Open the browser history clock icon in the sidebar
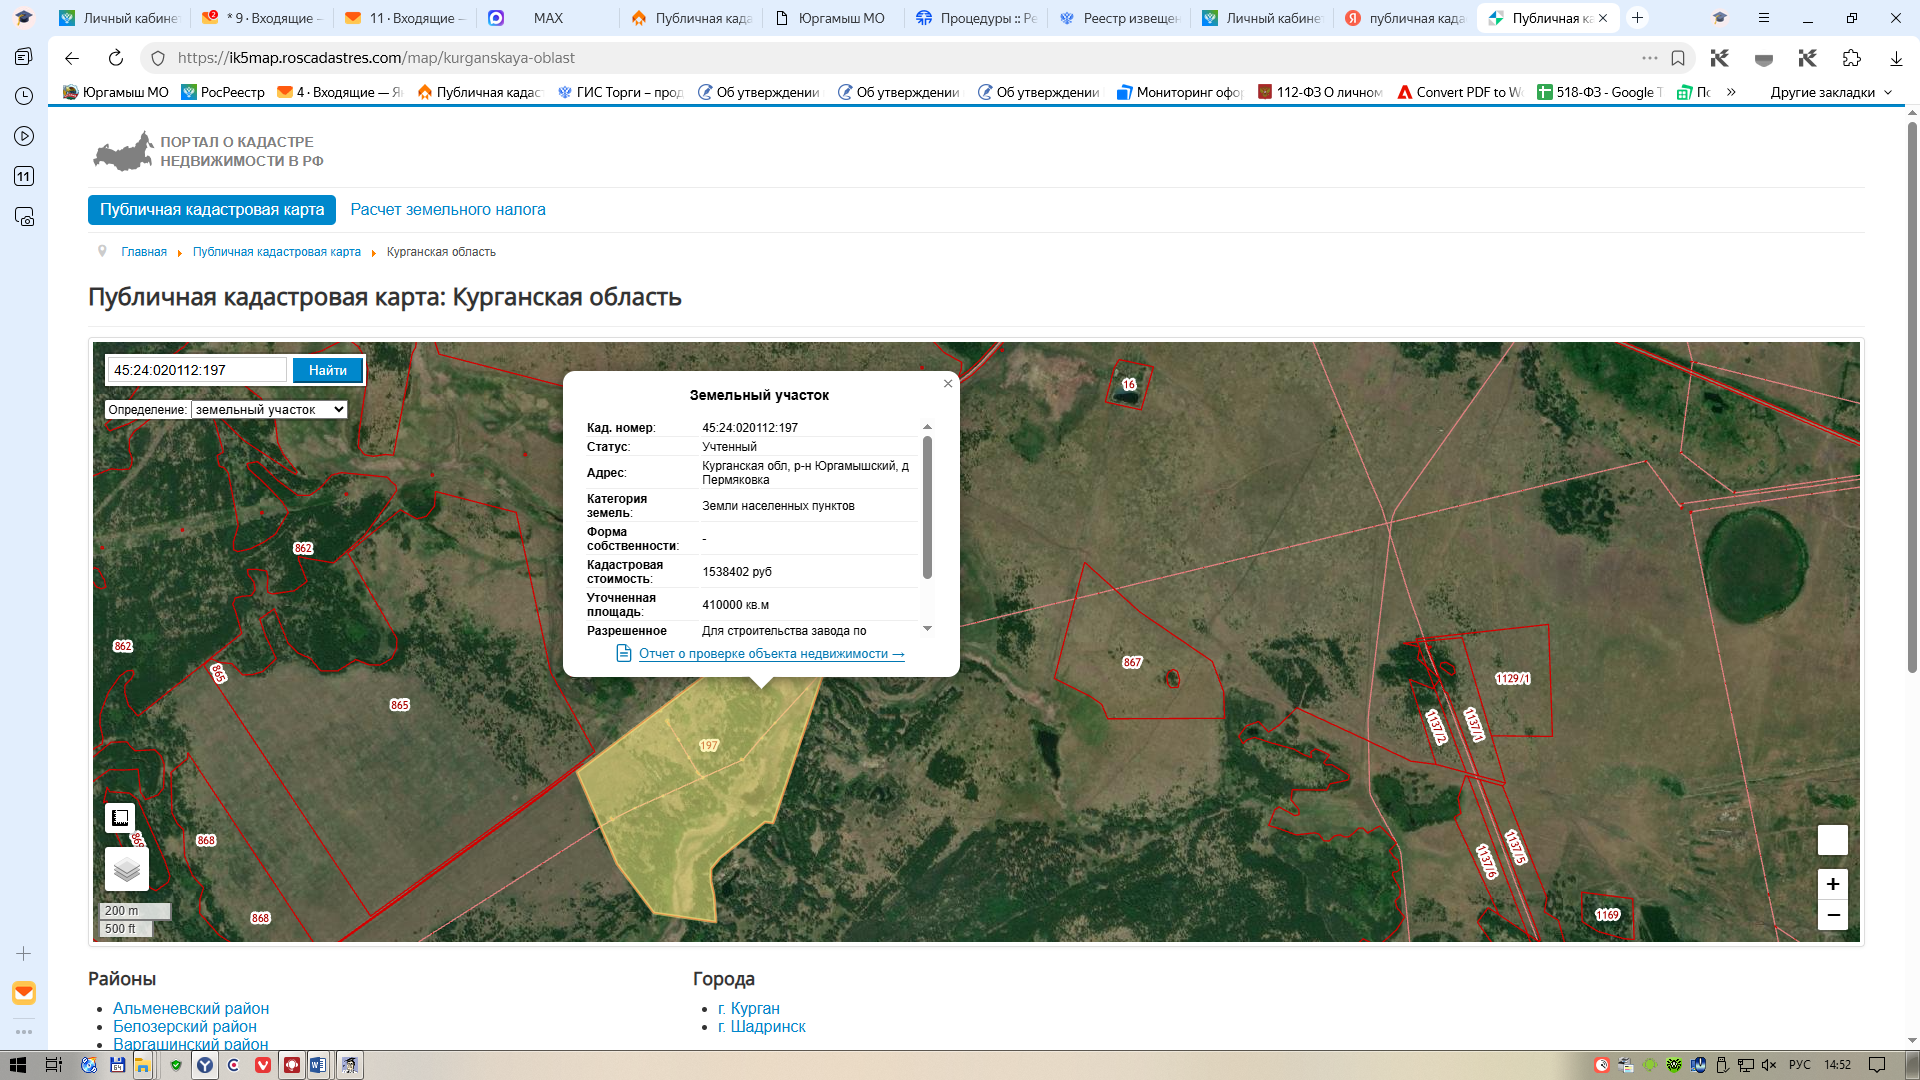Screen dimensions: 1920x1080 coord(24,96)
